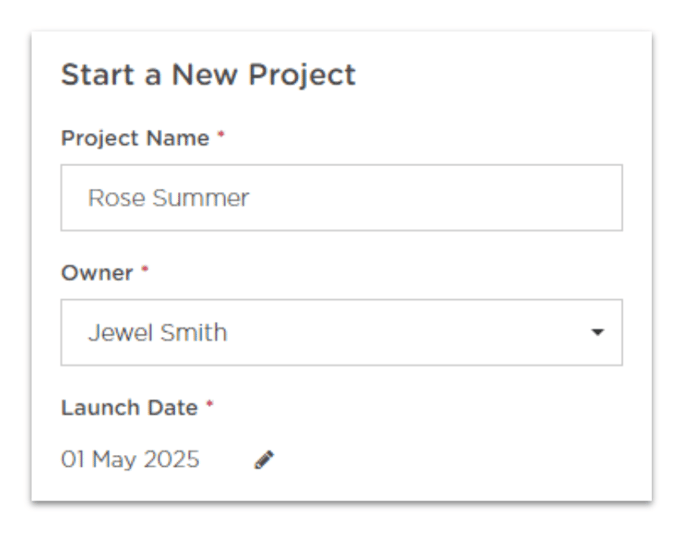
Task: Click the Launch Date label
Action: click(x=129, y=408)
